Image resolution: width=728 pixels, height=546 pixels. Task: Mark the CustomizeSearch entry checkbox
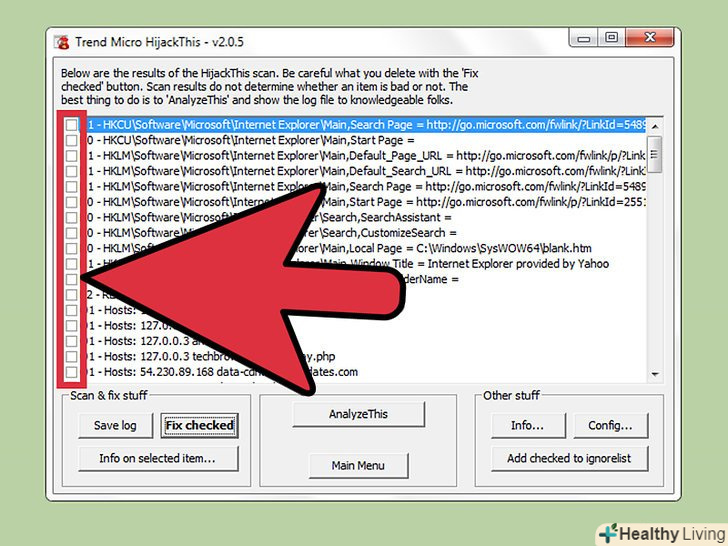(x=71, y=233)
